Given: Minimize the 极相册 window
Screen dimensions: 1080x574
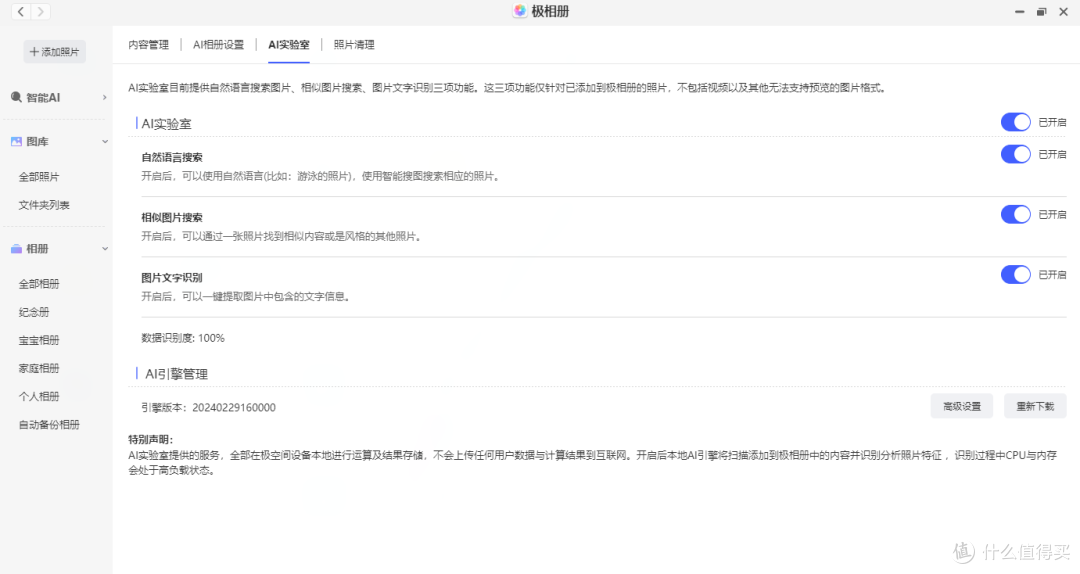Looking at the screenshot, I should click(1019, 12).
